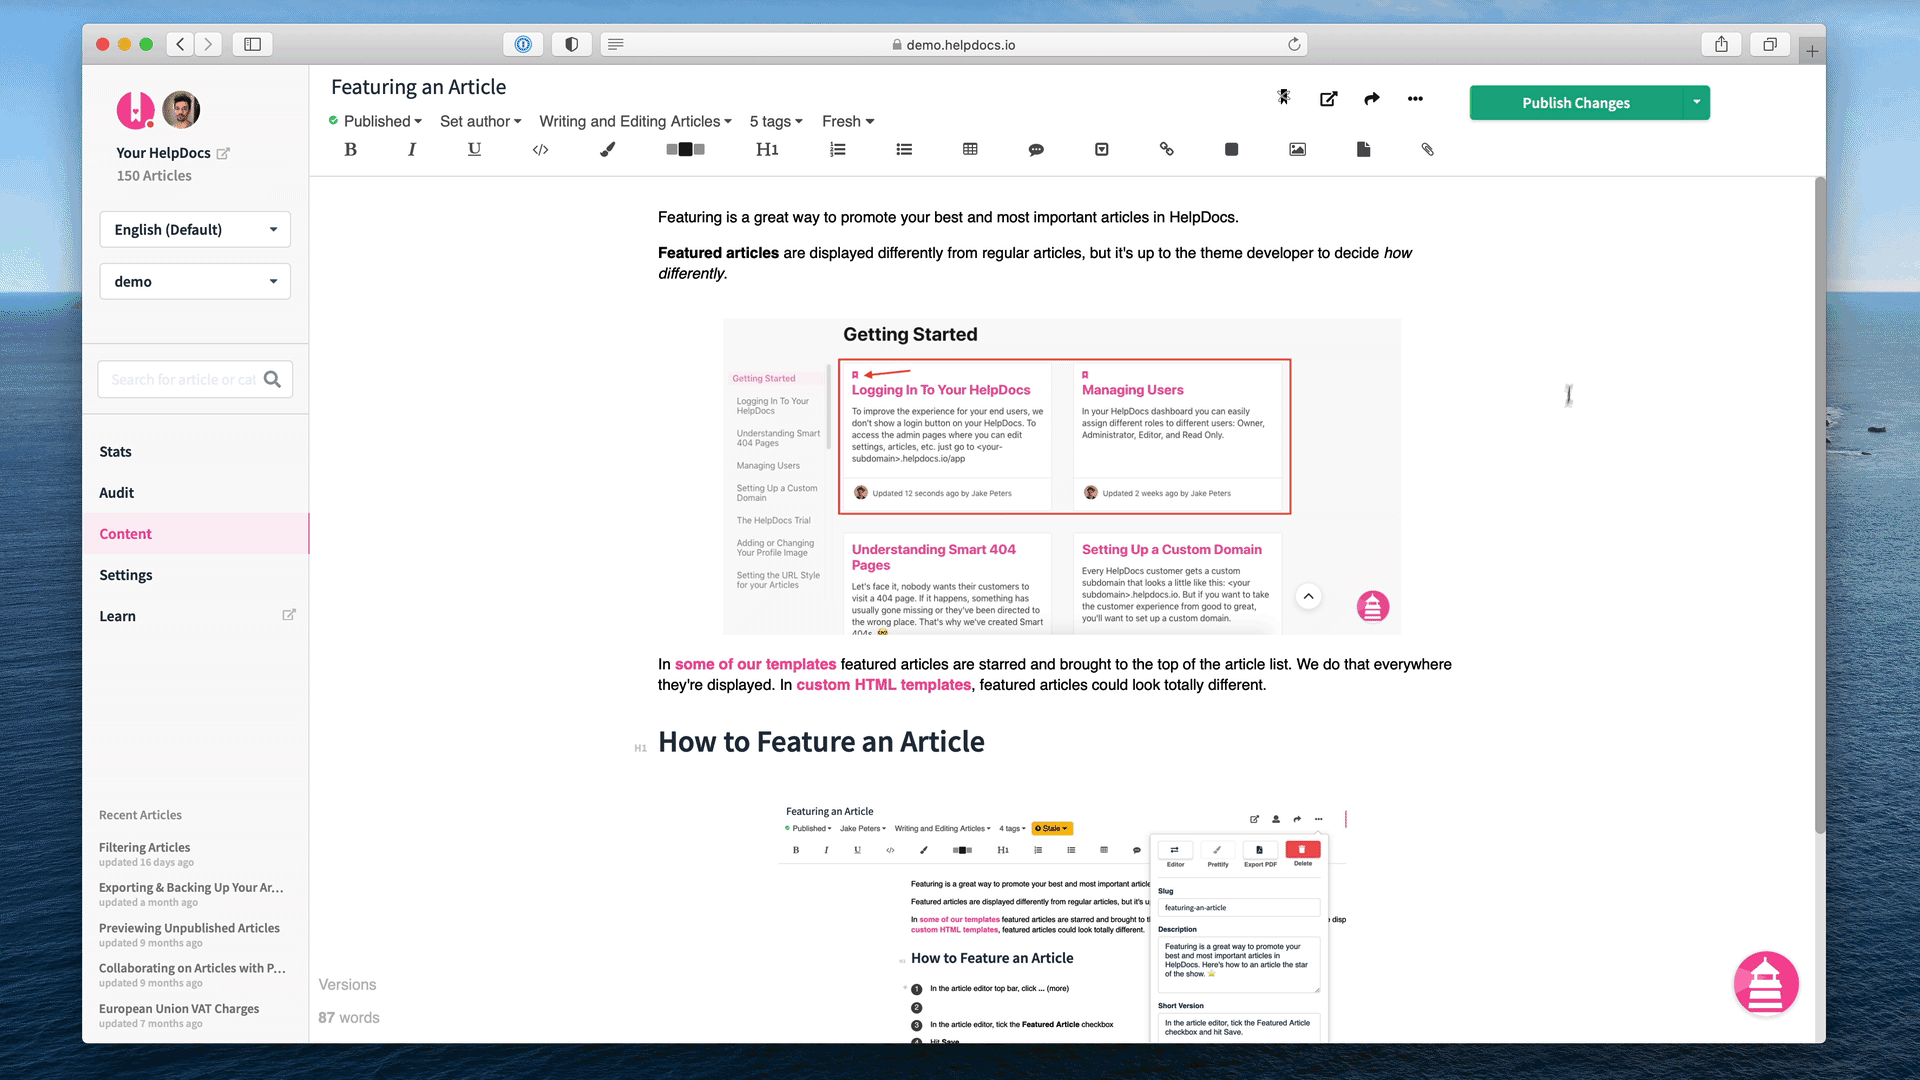
Task: Open Writing and Editing Articles category dropdown
Action: coord(636,121)
